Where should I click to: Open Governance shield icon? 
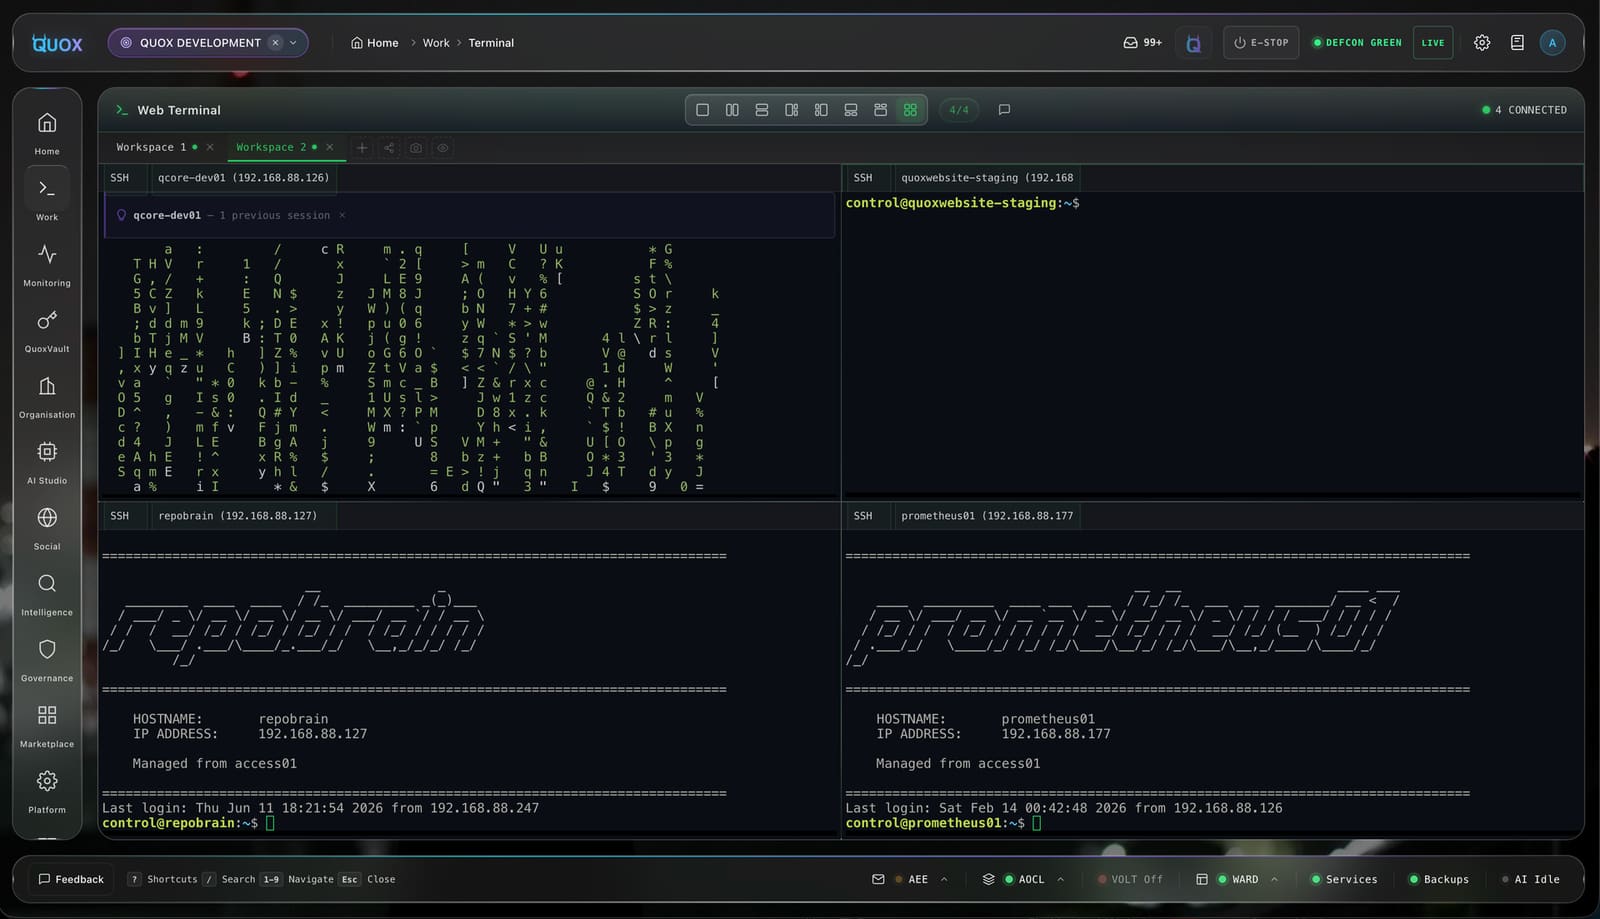pyautogui.click(x=47, y=660)
